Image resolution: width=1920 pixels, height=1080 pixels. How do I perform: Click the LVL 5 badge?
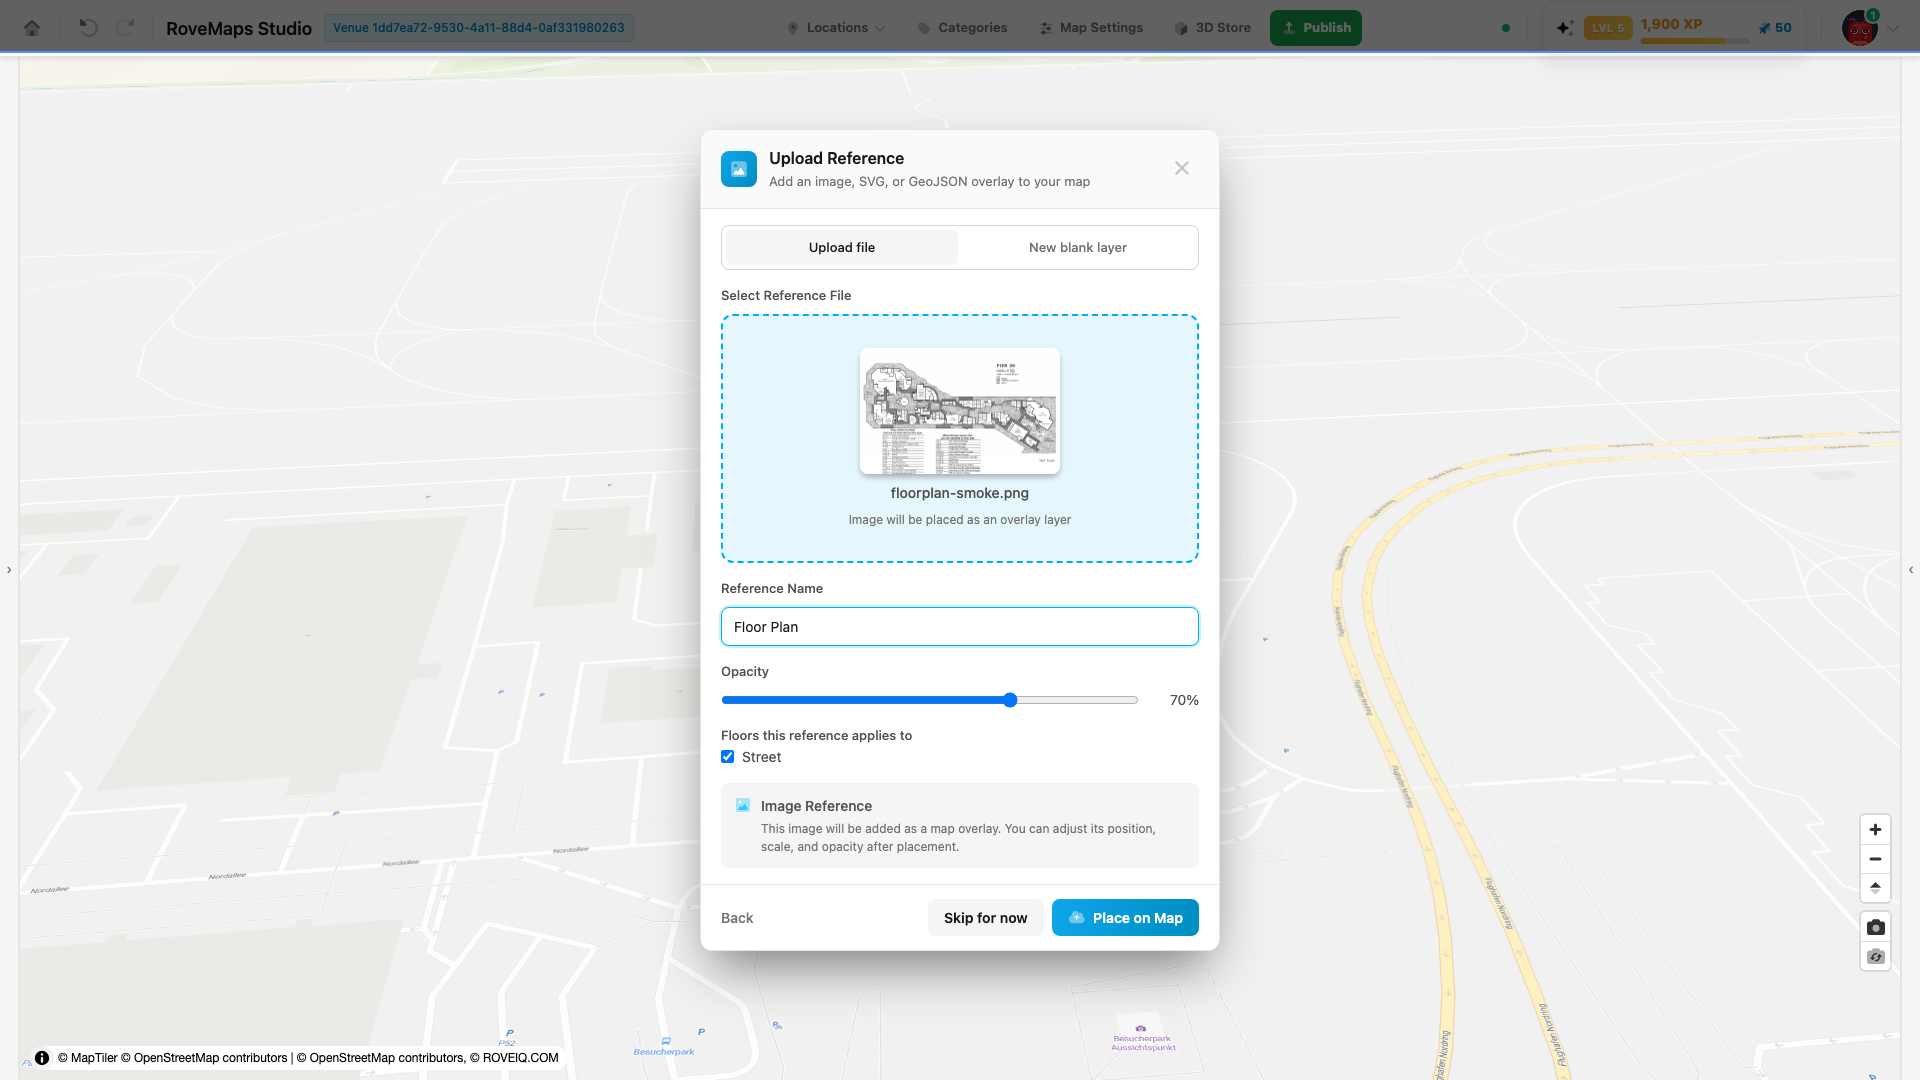pos(1608,28)
